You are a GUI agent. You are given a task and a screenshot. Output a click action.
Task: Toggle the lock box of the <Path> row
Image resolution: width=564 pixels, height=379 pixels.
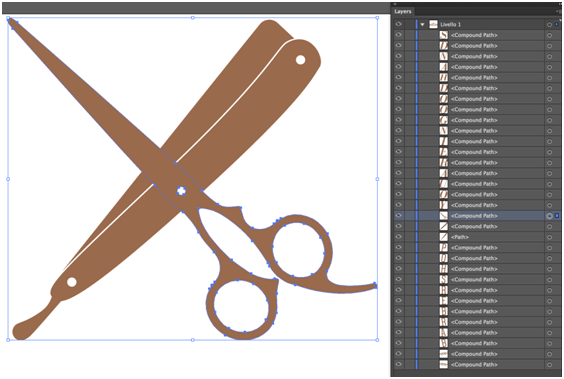coord(410,237)
